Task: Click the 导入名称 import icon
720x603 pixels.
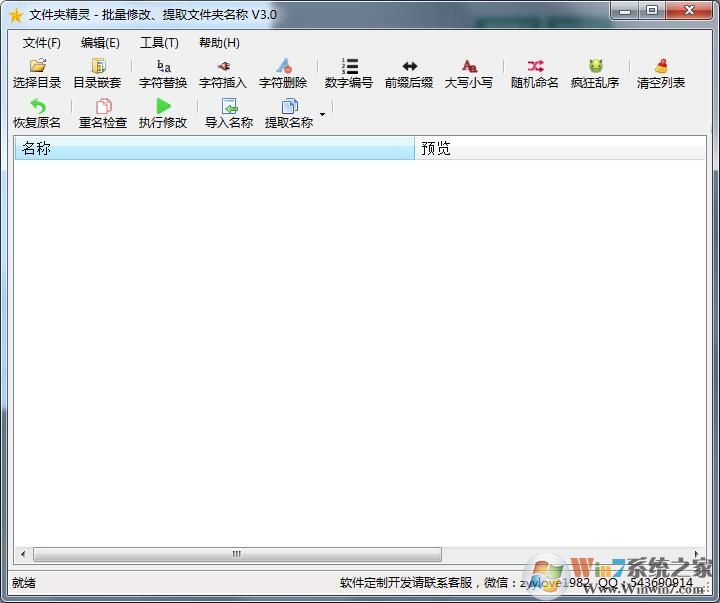Action: coord(229,106)
